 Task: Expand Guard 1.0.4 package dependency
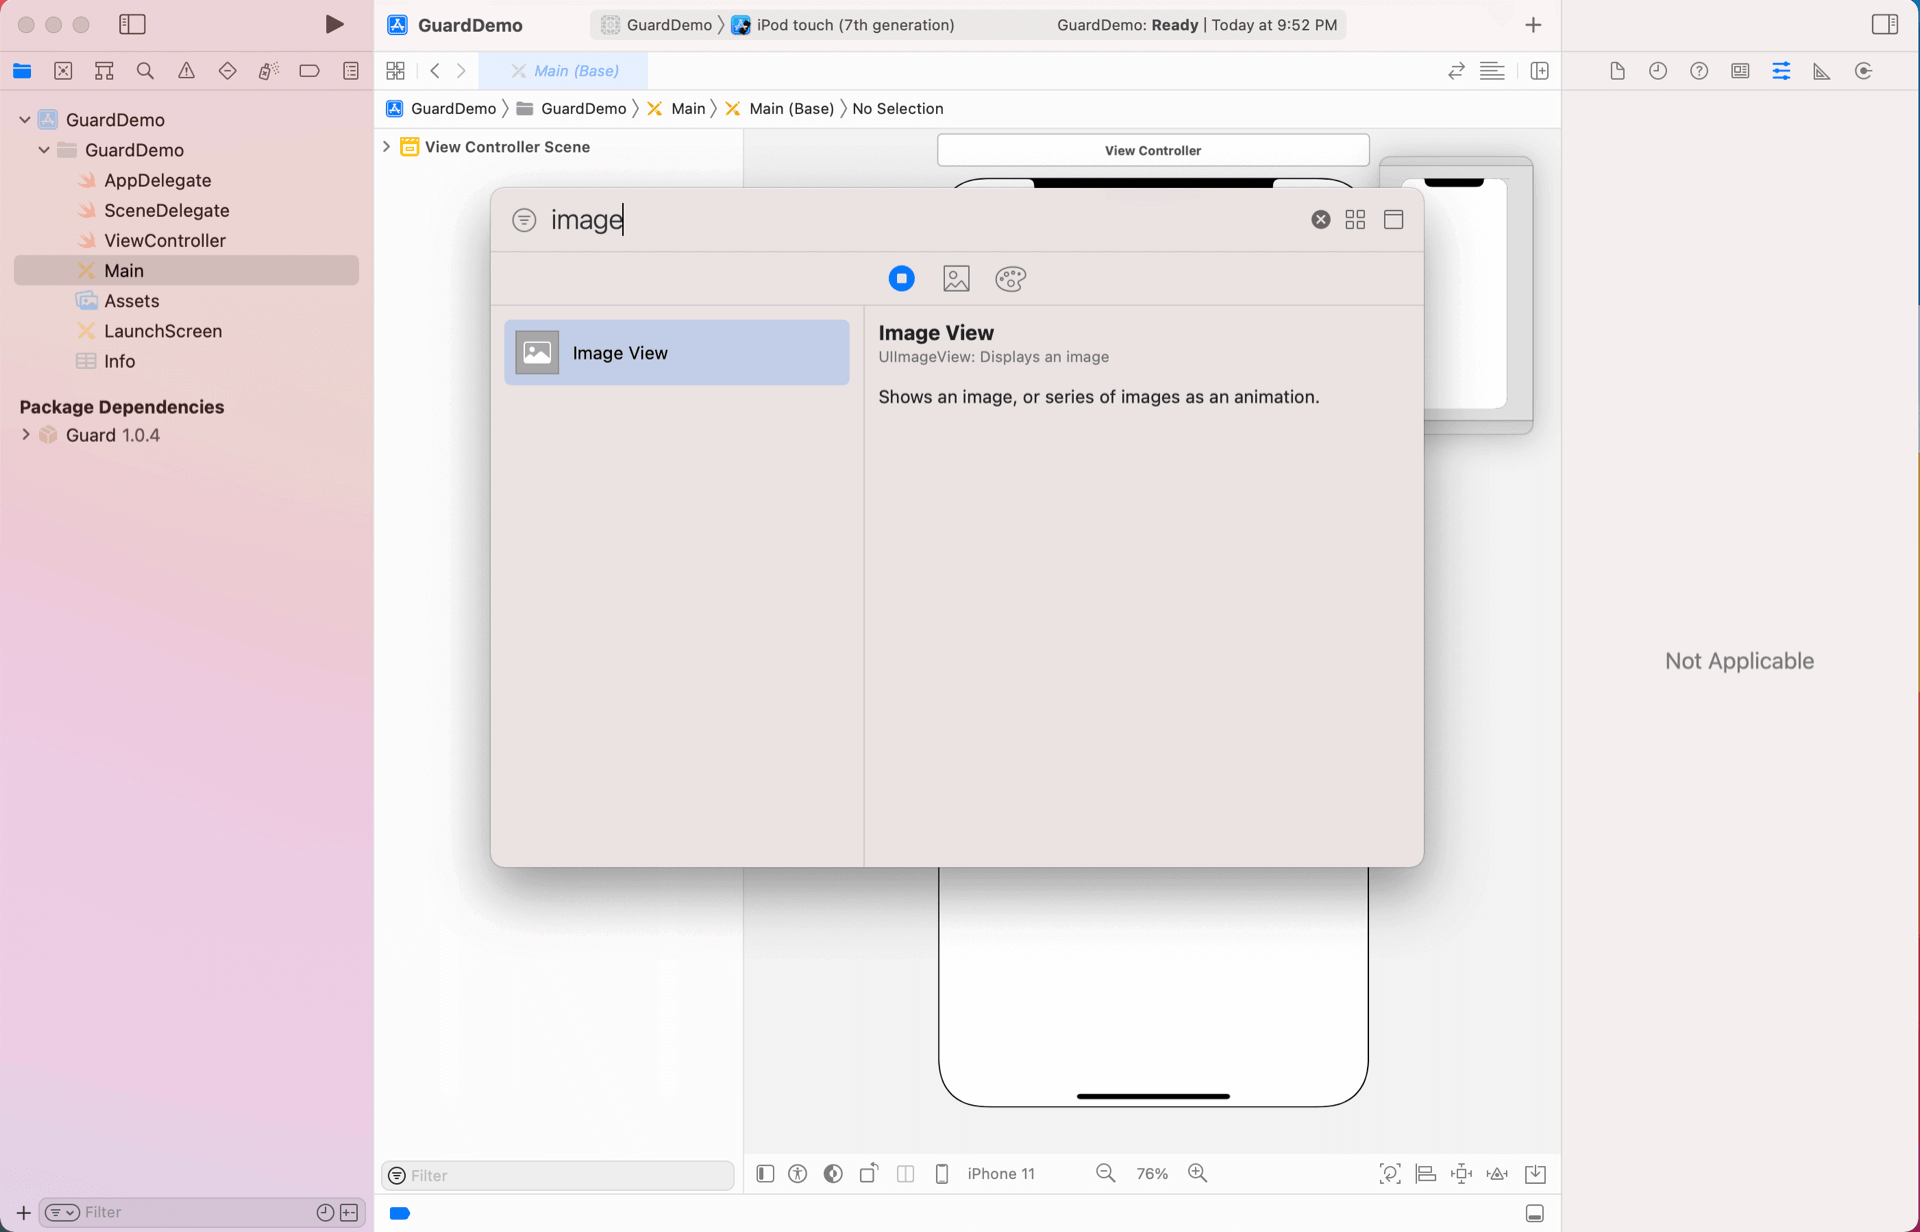(x=26, y=435)
